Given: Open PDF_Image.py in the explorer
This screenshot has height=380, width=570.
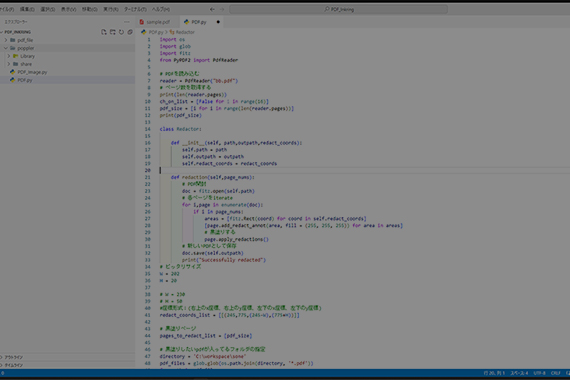Looking at the screenshot, I should coord(32,72).
